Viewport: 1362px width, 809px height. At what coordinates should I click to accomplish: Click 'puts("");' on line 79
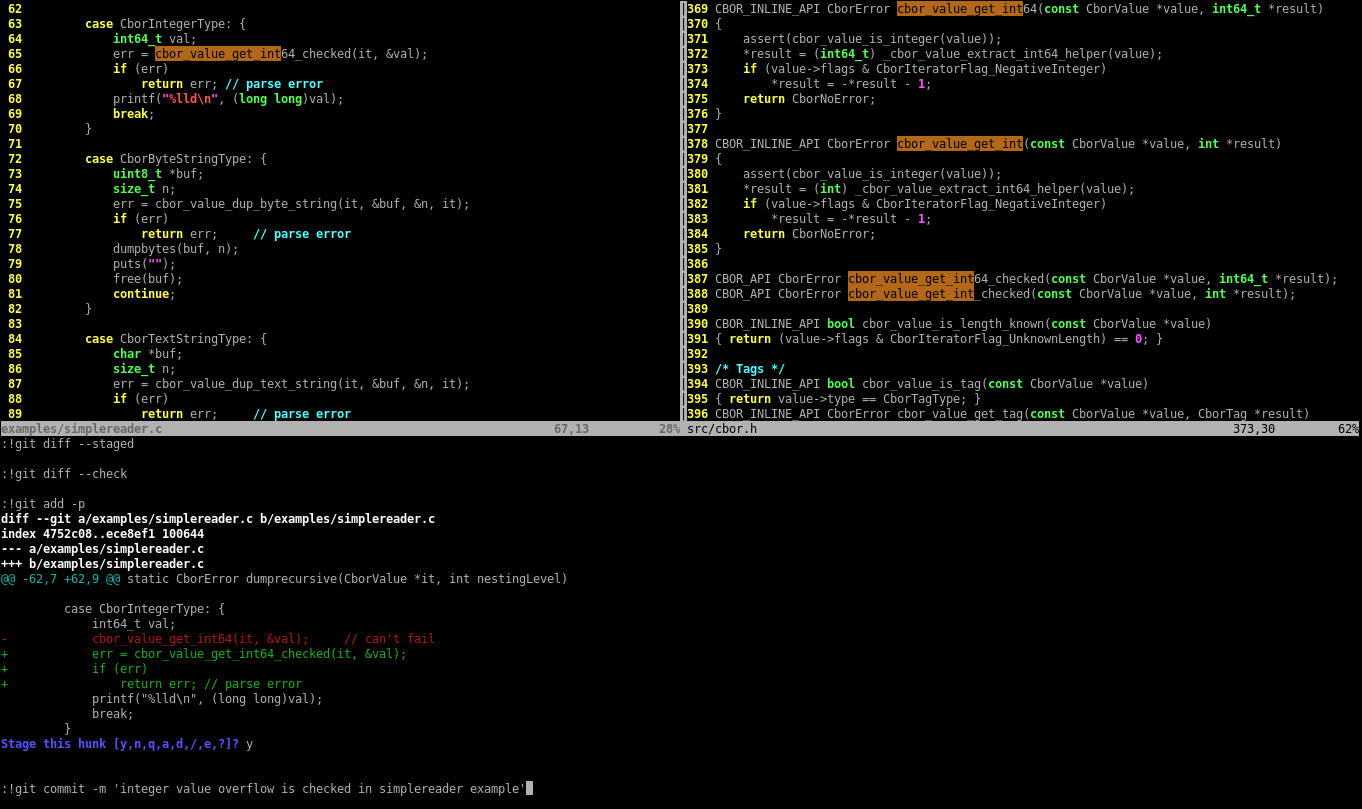tap(144, 264)
